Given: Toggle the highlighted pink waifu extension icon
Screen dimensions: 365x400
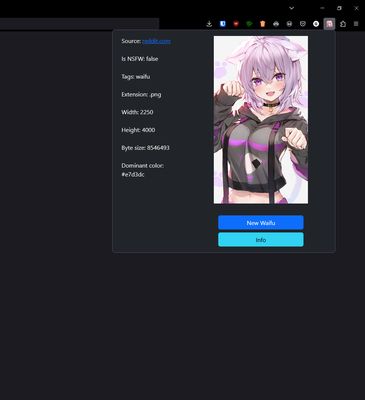Looking at the screenshot, I should [329, 24].
